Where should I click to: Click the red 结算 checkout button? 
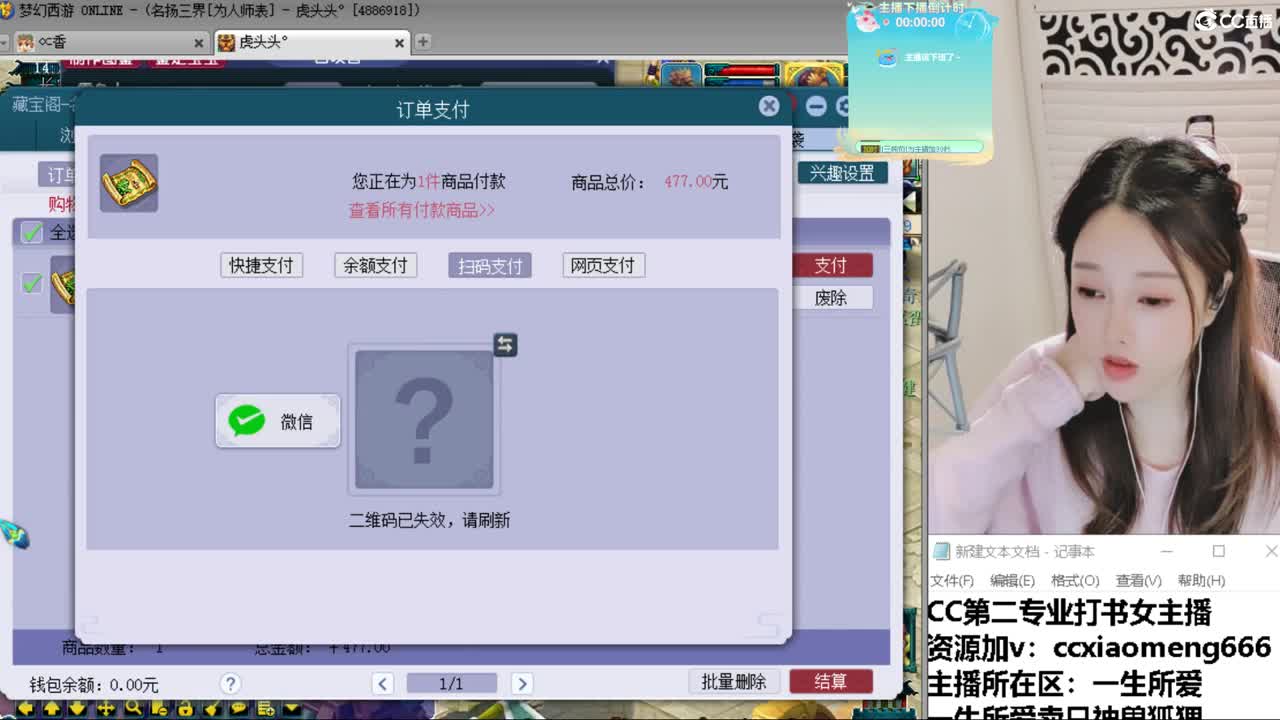pos(831,681)
